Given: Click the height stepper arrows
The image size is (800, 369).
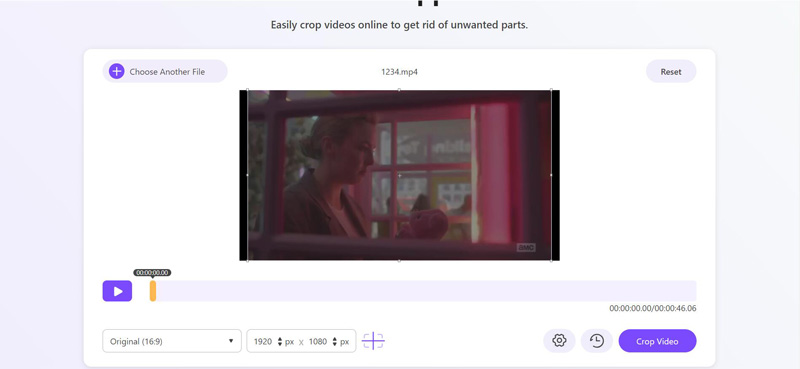Looking at the screenshot, I should coord(335,341).
